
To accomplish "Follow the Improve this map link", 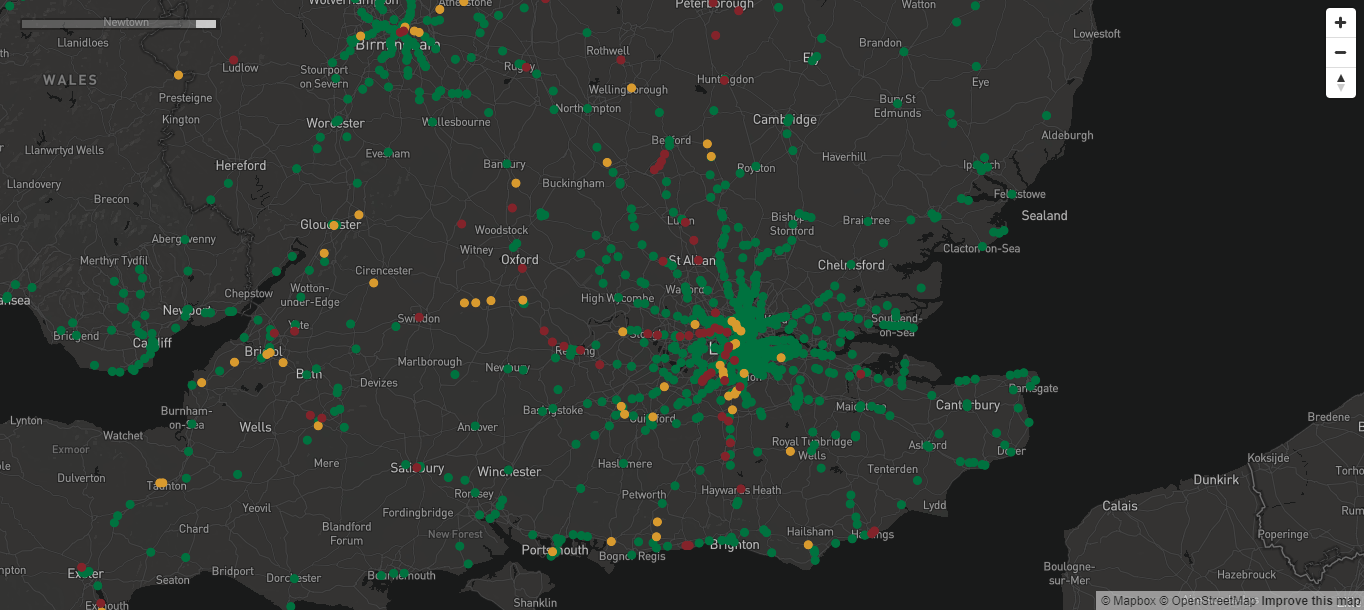I will [x=1311, y=601].
